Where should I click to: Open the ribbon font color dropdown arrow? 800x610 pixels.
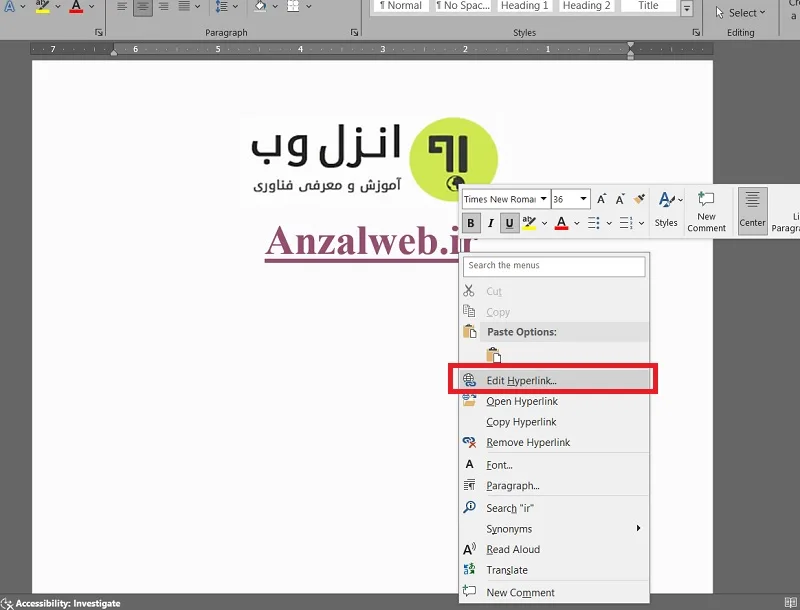point(91,6)
